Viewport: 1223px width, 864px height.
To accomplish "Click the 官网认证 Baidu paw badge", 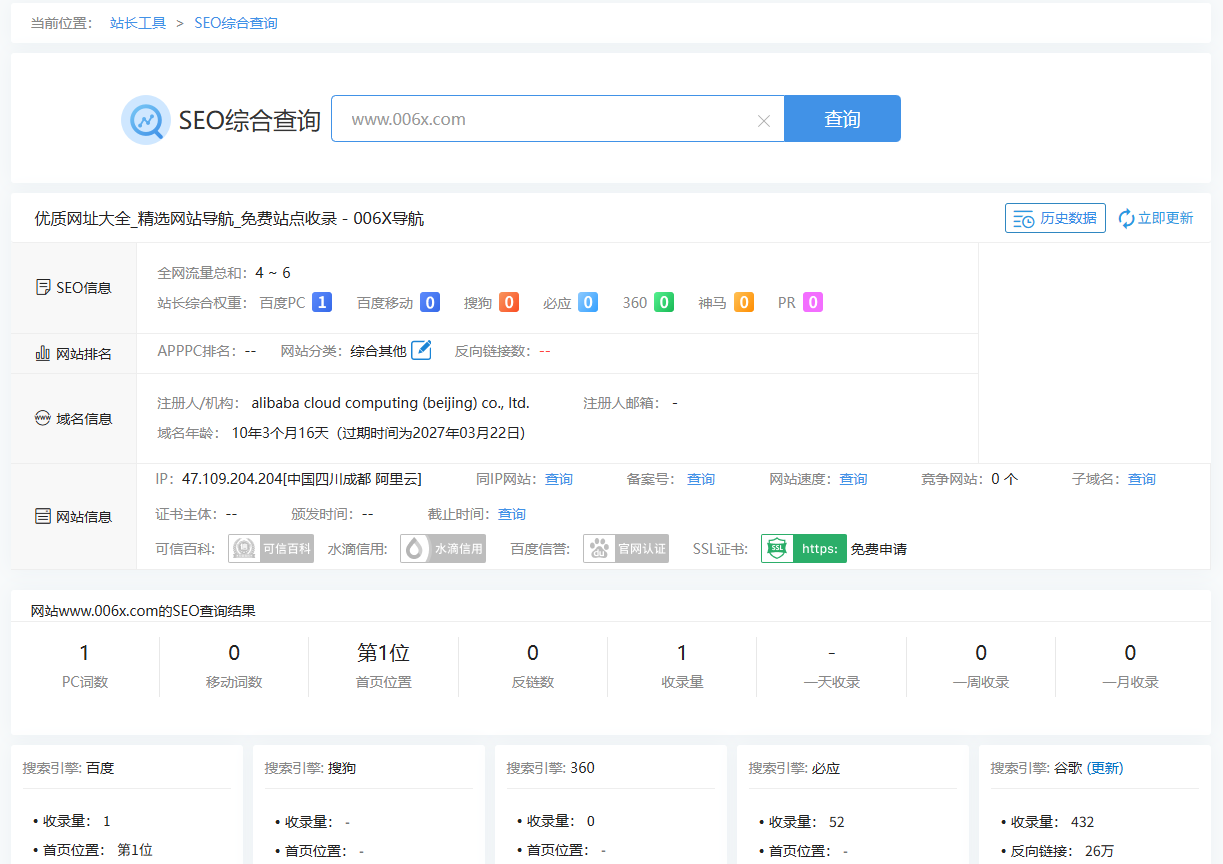I will click(x=626, y=548).
